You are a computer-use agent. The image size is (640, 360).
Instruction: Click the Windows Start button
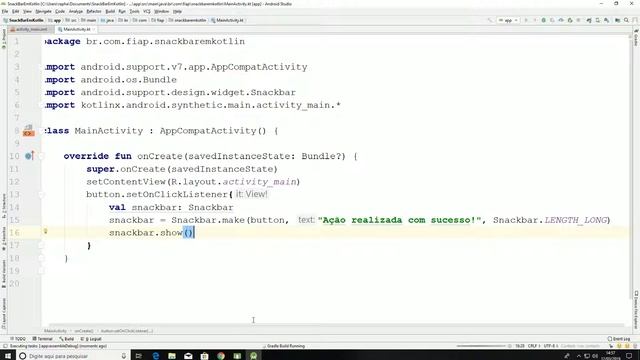coord(8,356)
